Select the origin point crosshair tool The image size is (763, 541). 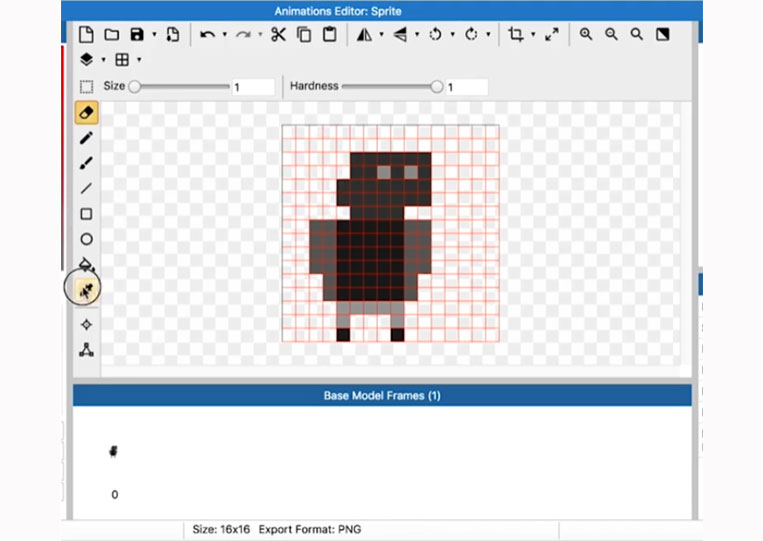86,325
